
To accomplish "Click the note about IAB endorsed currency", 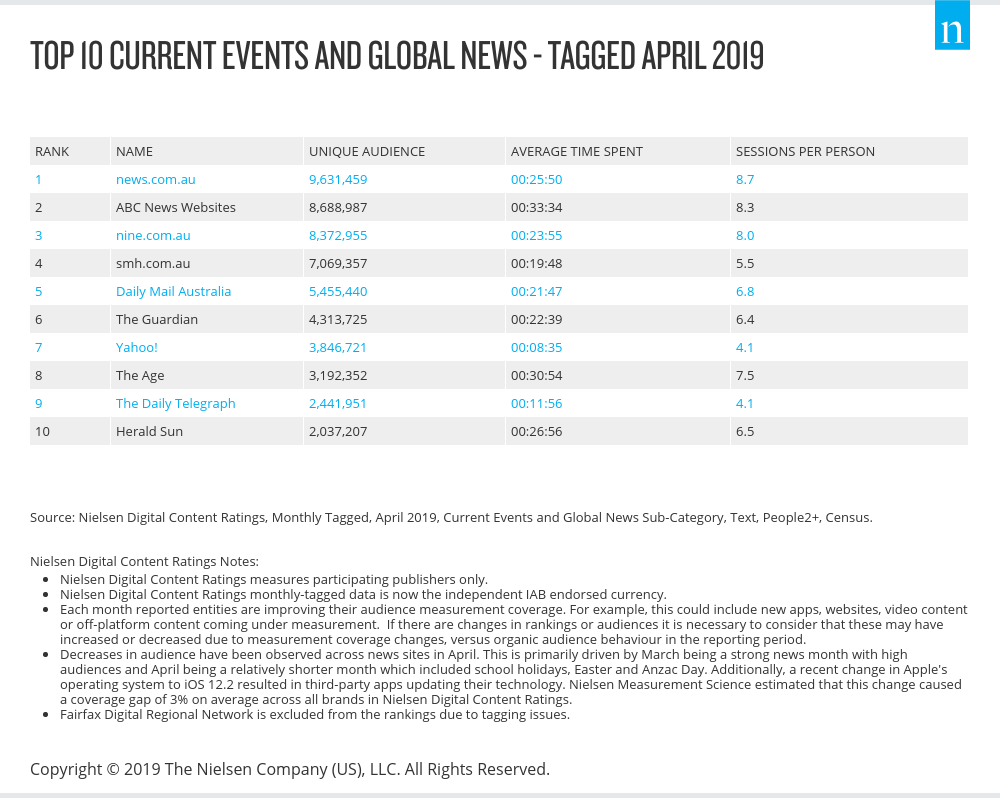I will pos(363,595).
